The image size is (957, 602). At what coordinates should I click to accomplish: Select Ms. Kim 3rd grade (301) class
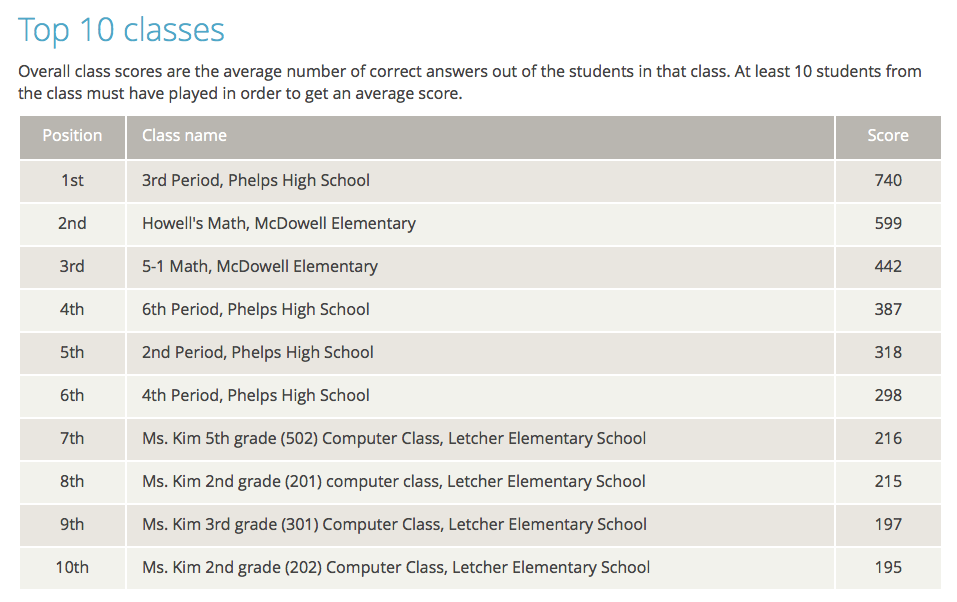pos(394,525)
